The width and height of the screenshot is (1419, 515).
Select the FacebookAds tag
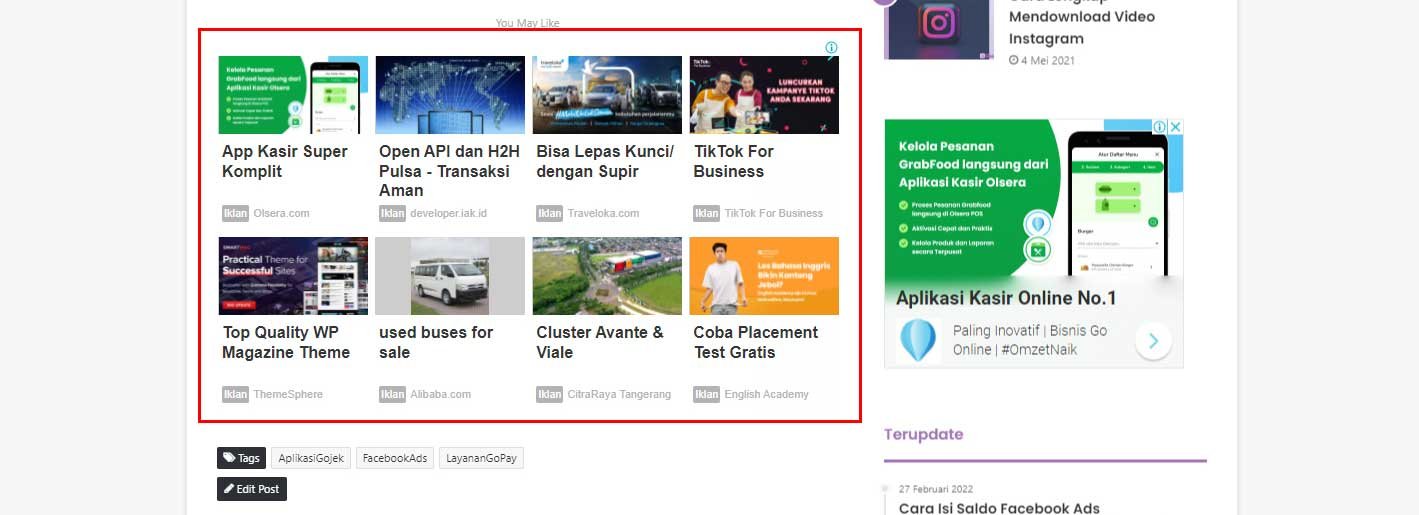click(395, 458)
